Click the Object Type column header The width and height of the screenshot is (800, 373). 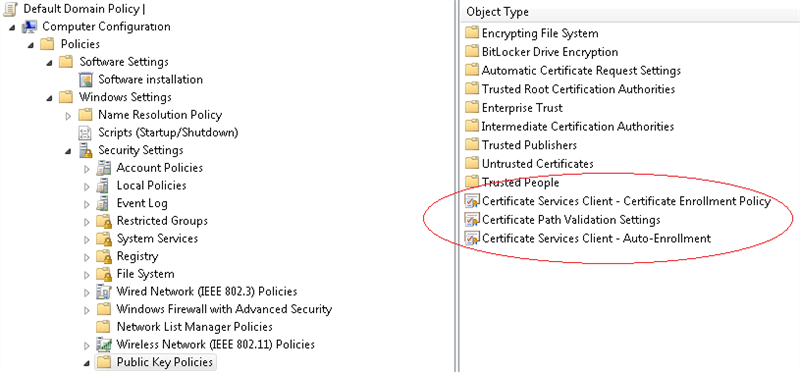coord(630,12)
